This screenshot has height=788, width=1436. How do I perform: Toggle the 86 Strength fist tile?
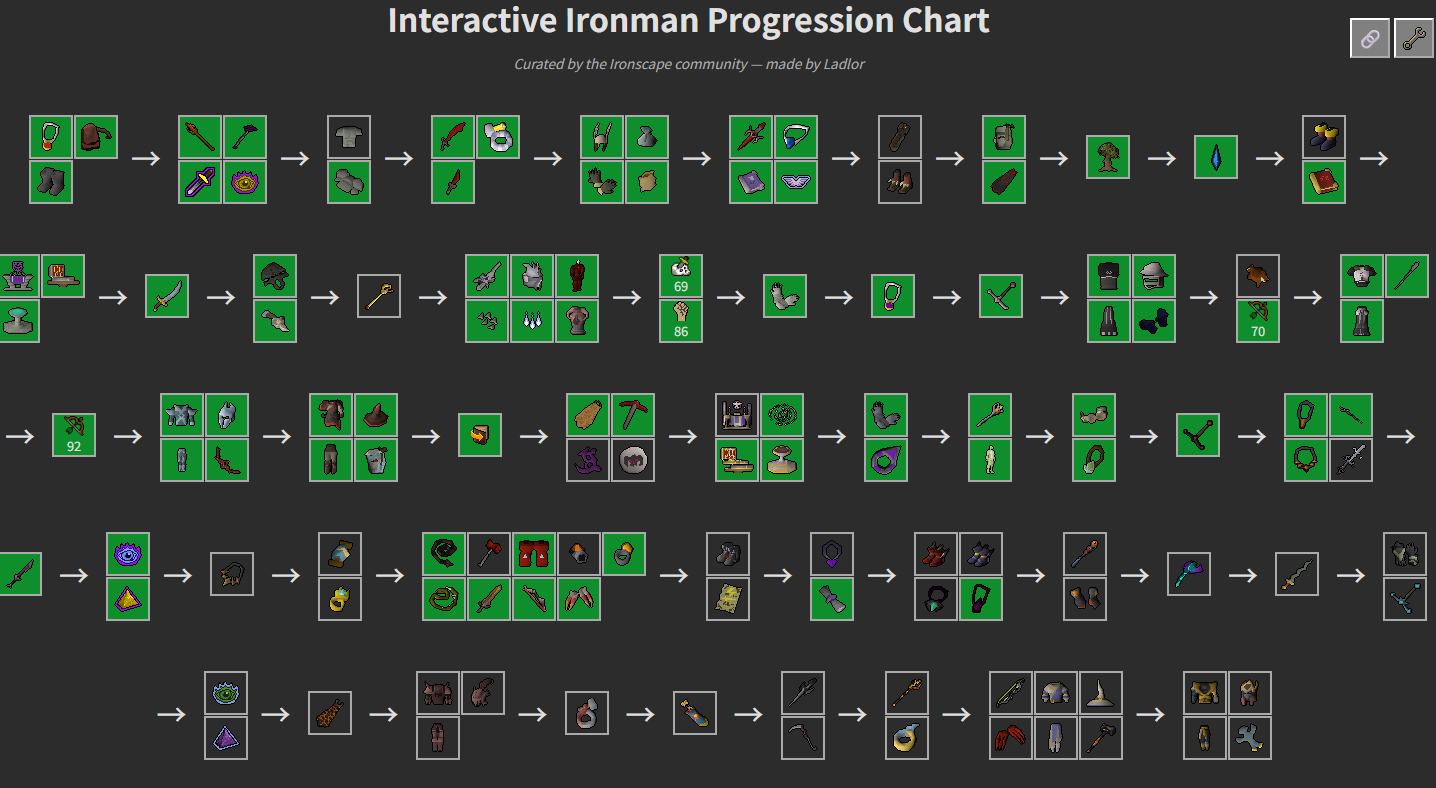pyautogui.click(x=681, y=321)
